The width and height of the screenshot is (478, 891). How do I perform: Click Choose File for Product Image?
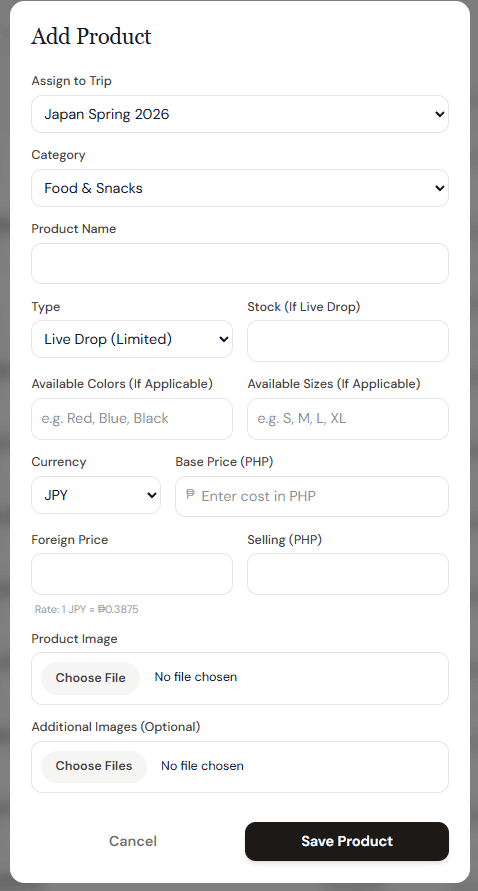90,678
